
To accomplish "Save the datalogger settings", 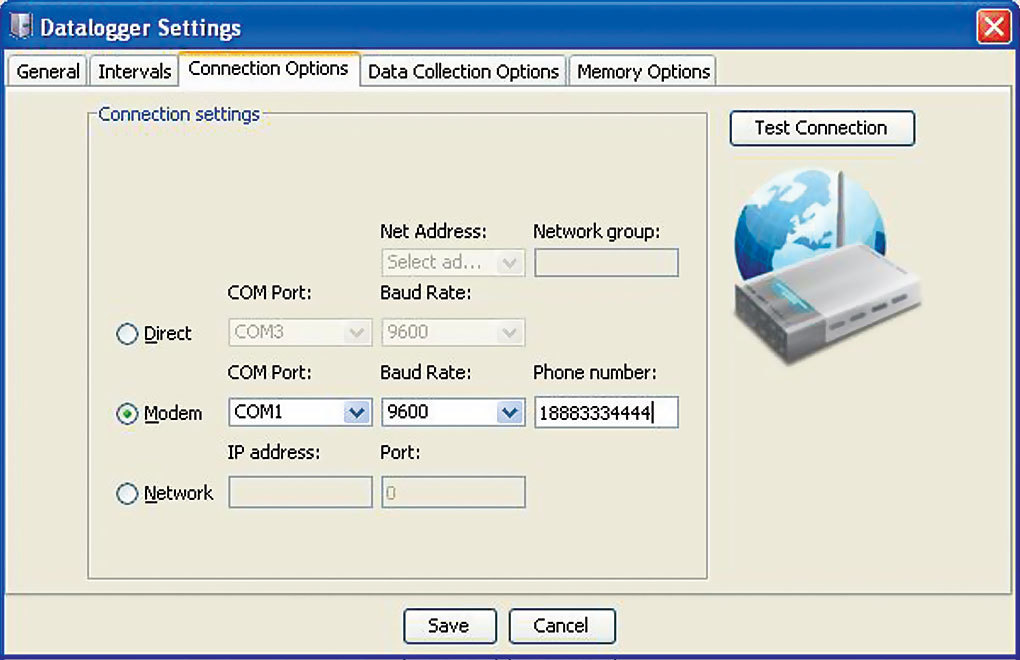I will click(450, 626).
